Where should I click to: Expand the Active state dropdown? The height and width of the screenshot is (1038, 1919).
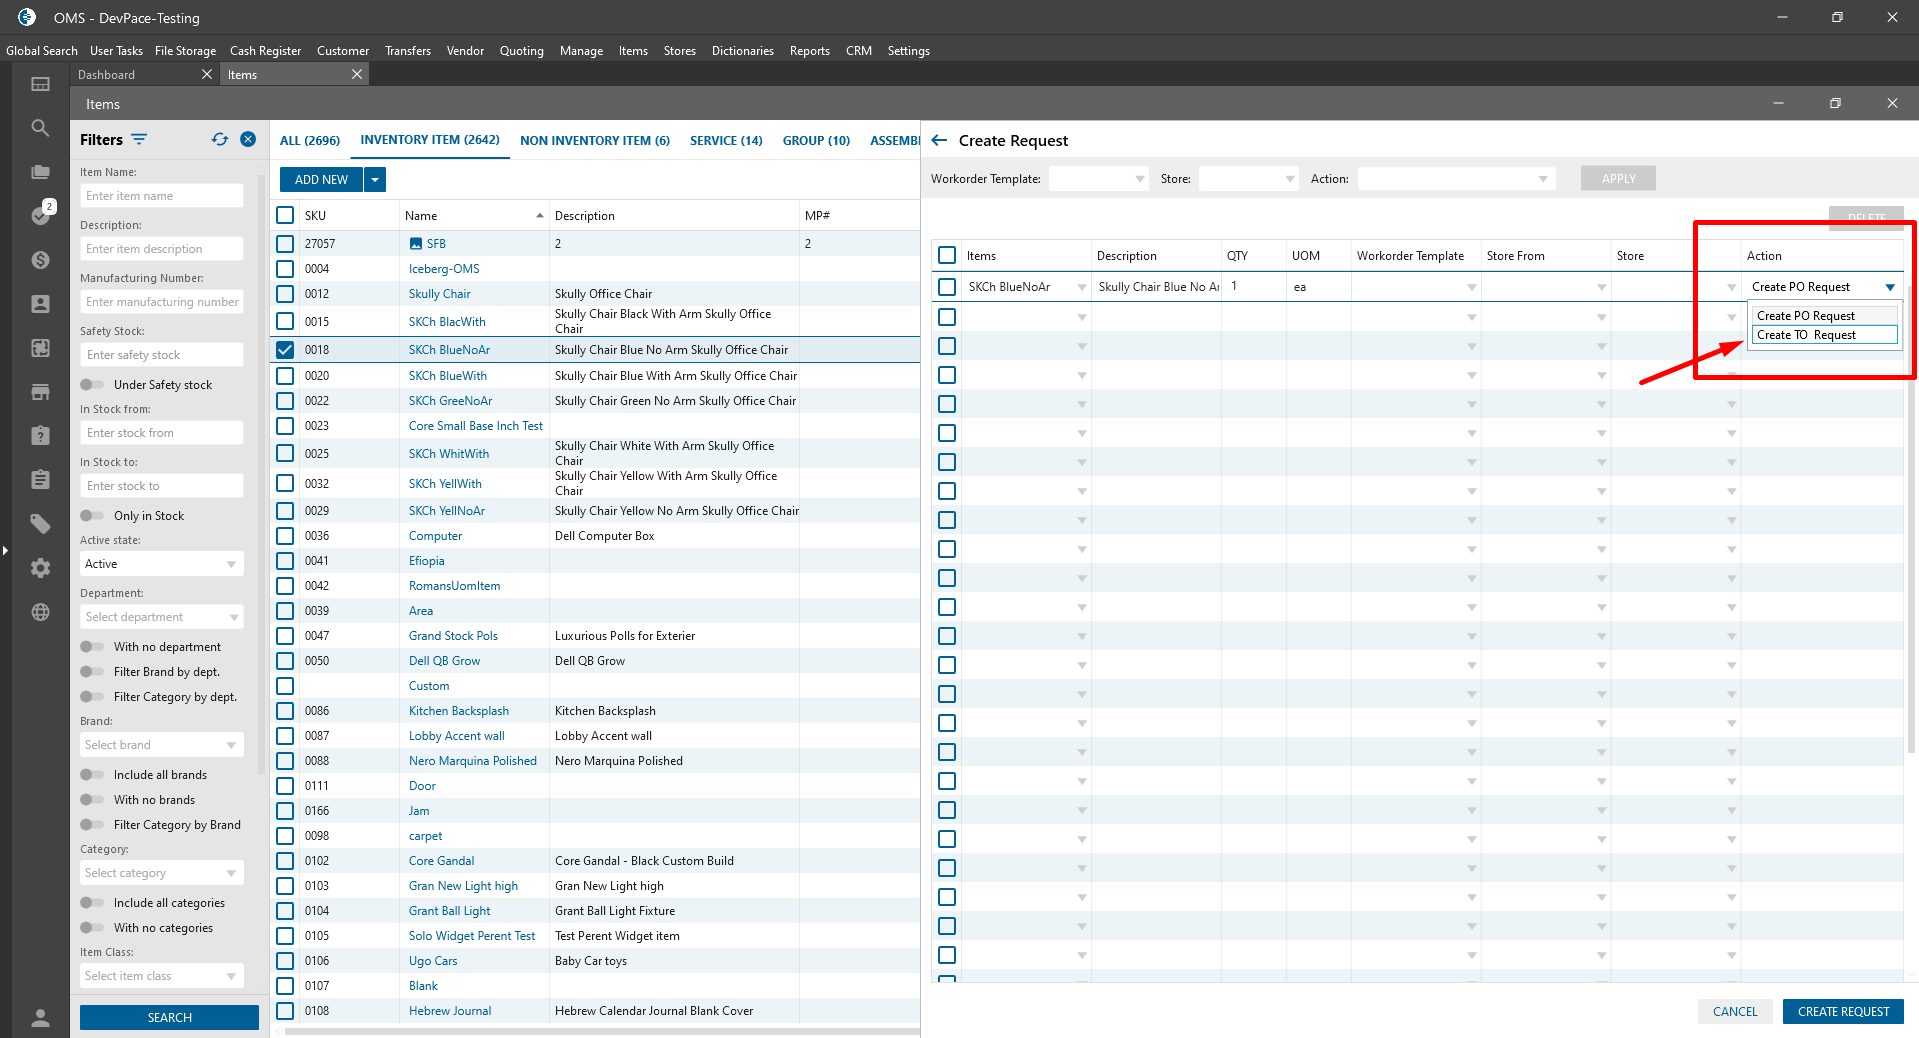161,564
